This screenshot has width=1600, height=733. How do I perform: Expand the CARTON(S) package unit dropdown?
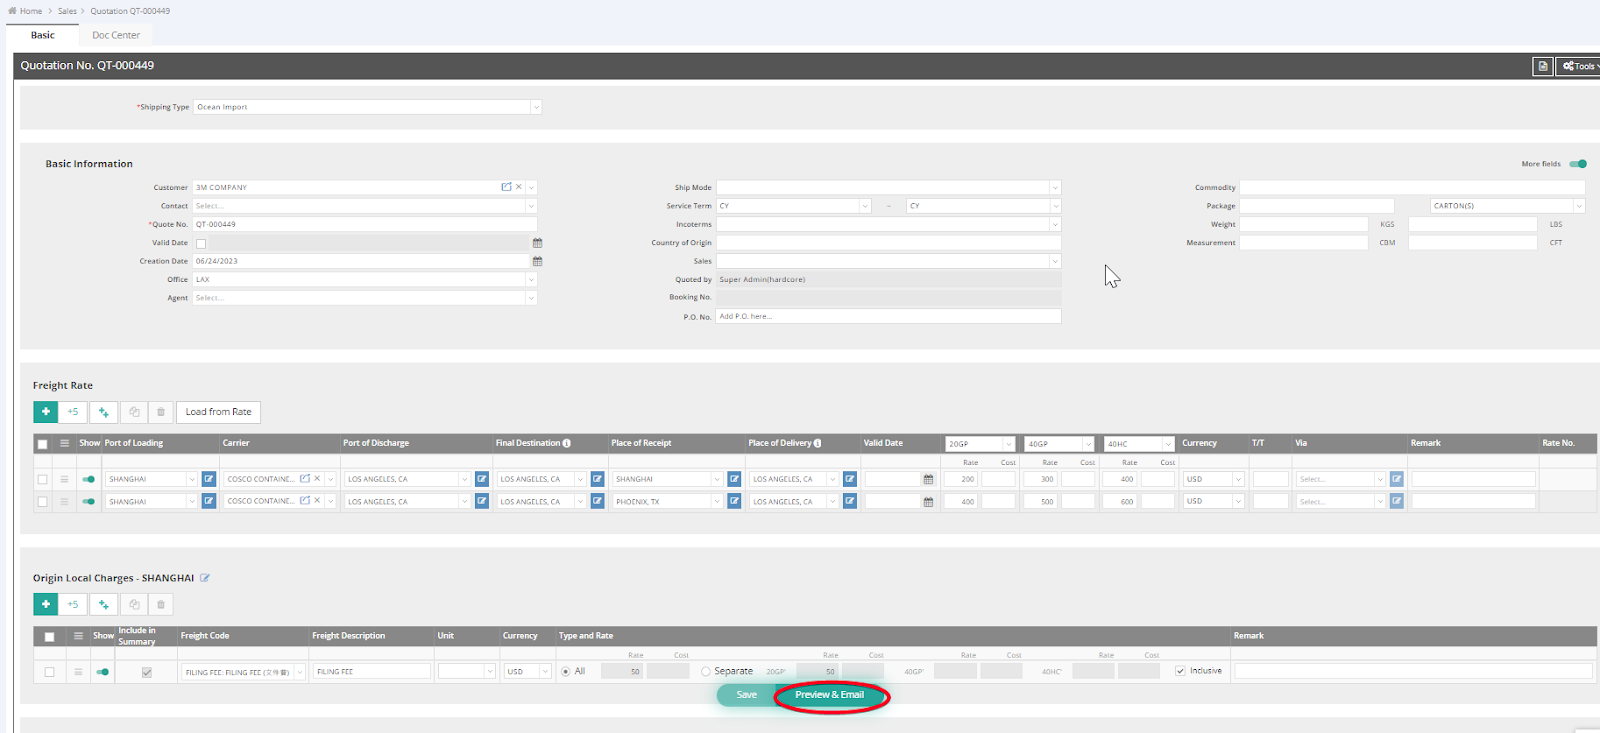coord(1578,206)
